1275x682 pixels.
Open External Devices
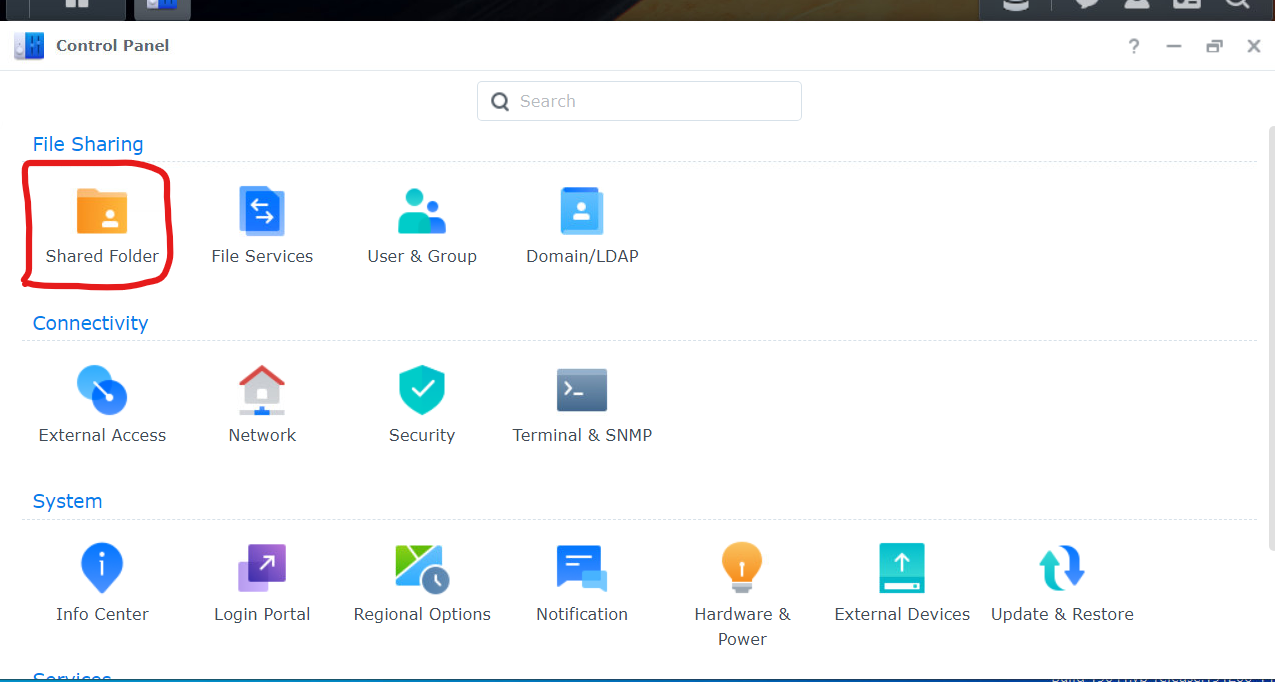[x=902, y=584]
